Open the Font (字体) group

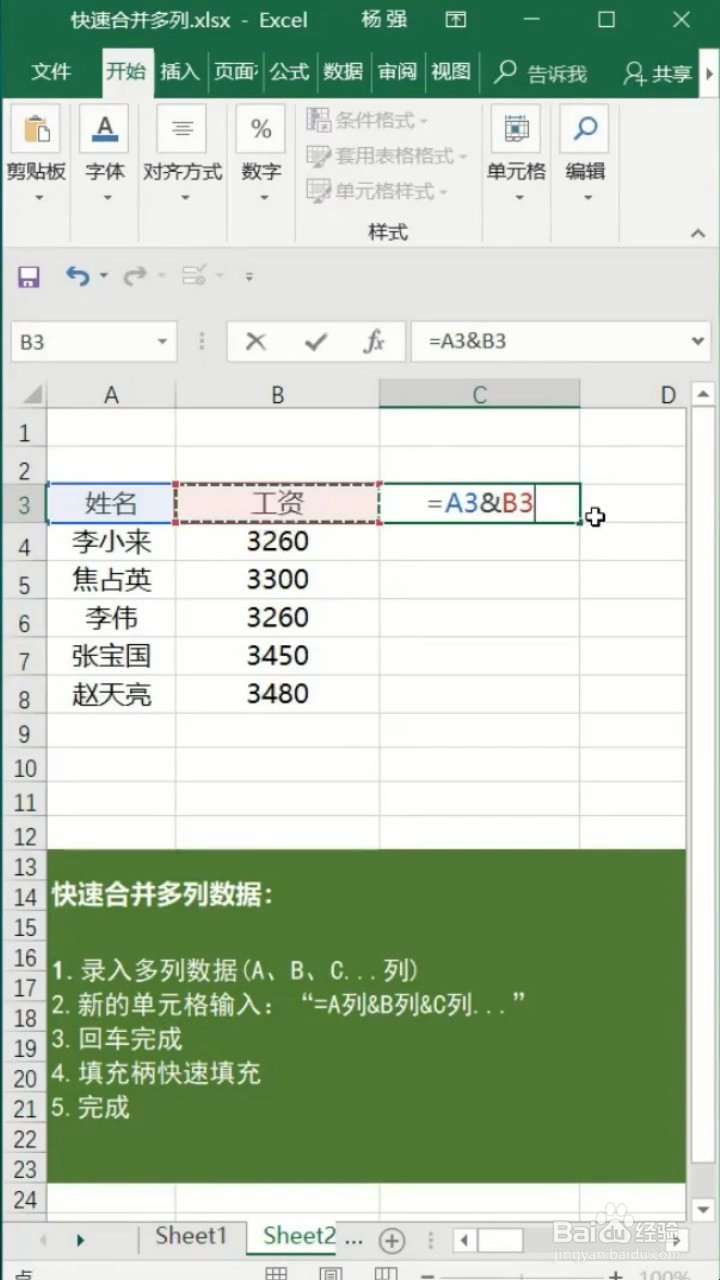[x=105, y=155]
